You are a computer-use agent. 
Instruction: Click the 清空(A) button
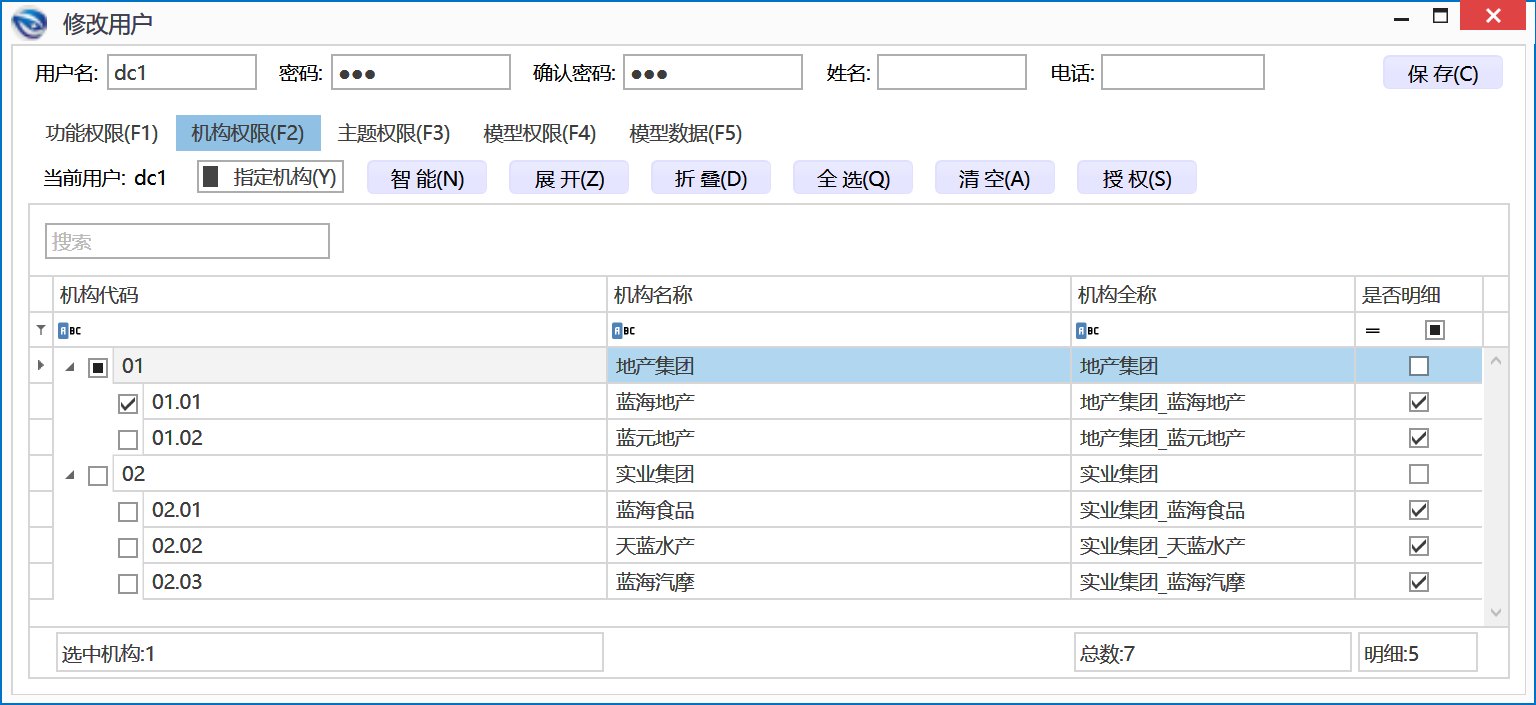[x=995, y=179]
